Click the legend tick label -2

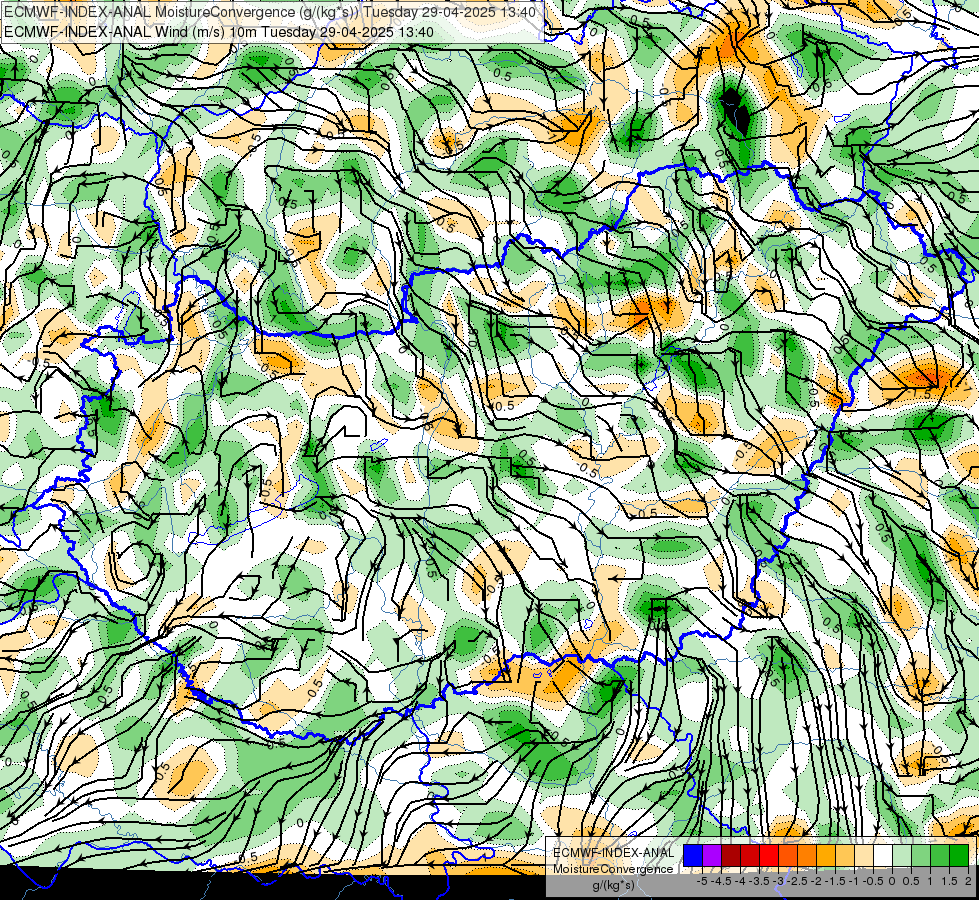tap(817, 881)
